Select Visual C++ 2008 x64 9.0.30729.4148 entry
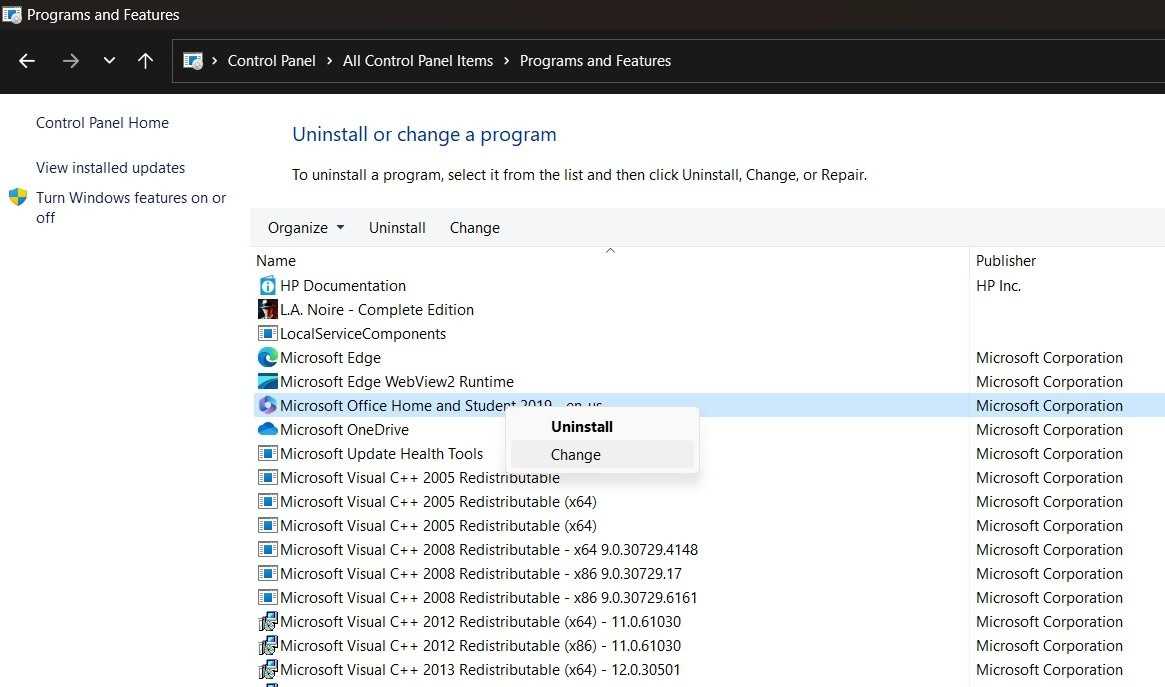The height and width of the screenshot is (687, 1165). (x=489, y=550)
